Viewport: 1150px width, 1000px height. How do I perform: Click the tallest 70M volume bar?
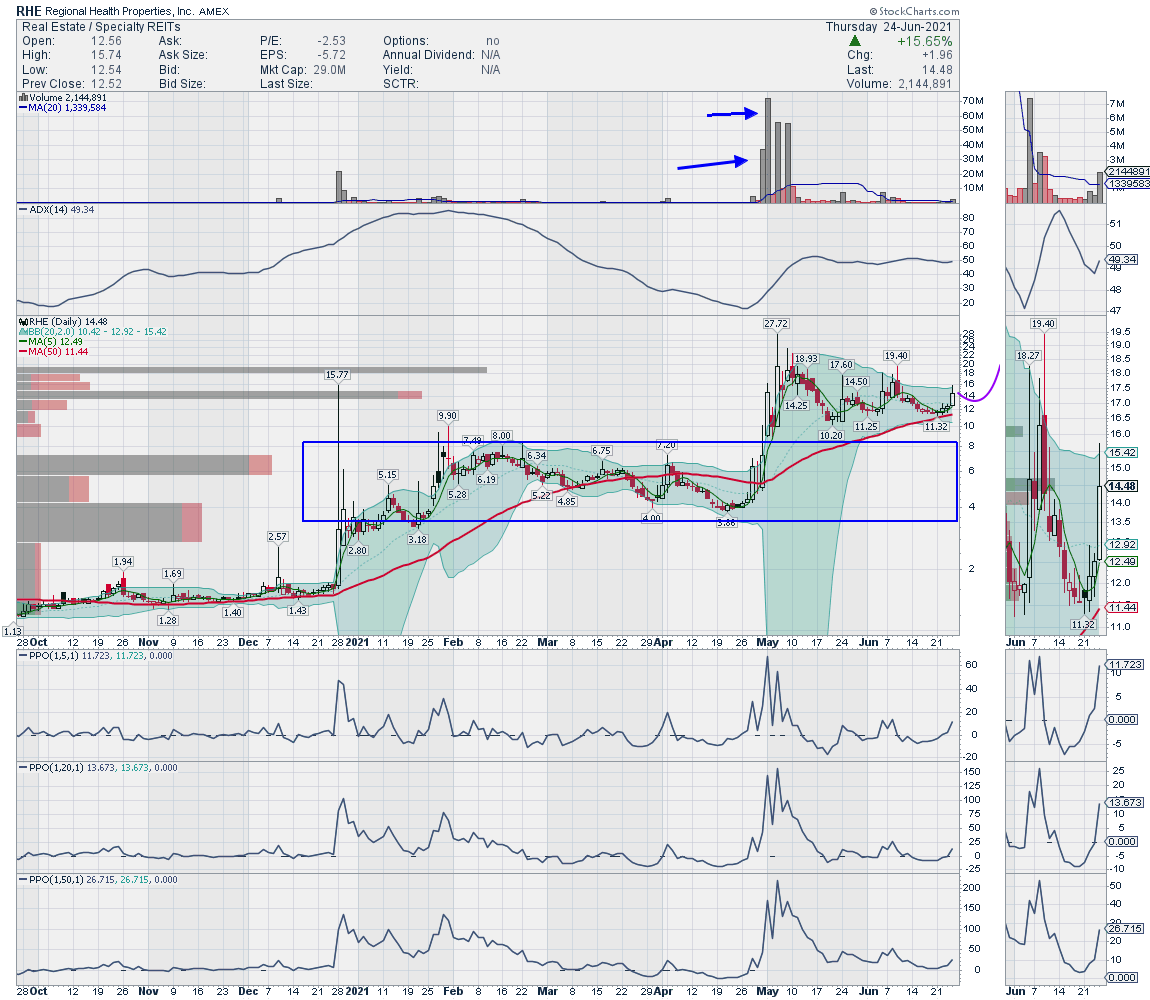(x=768, y=150)
